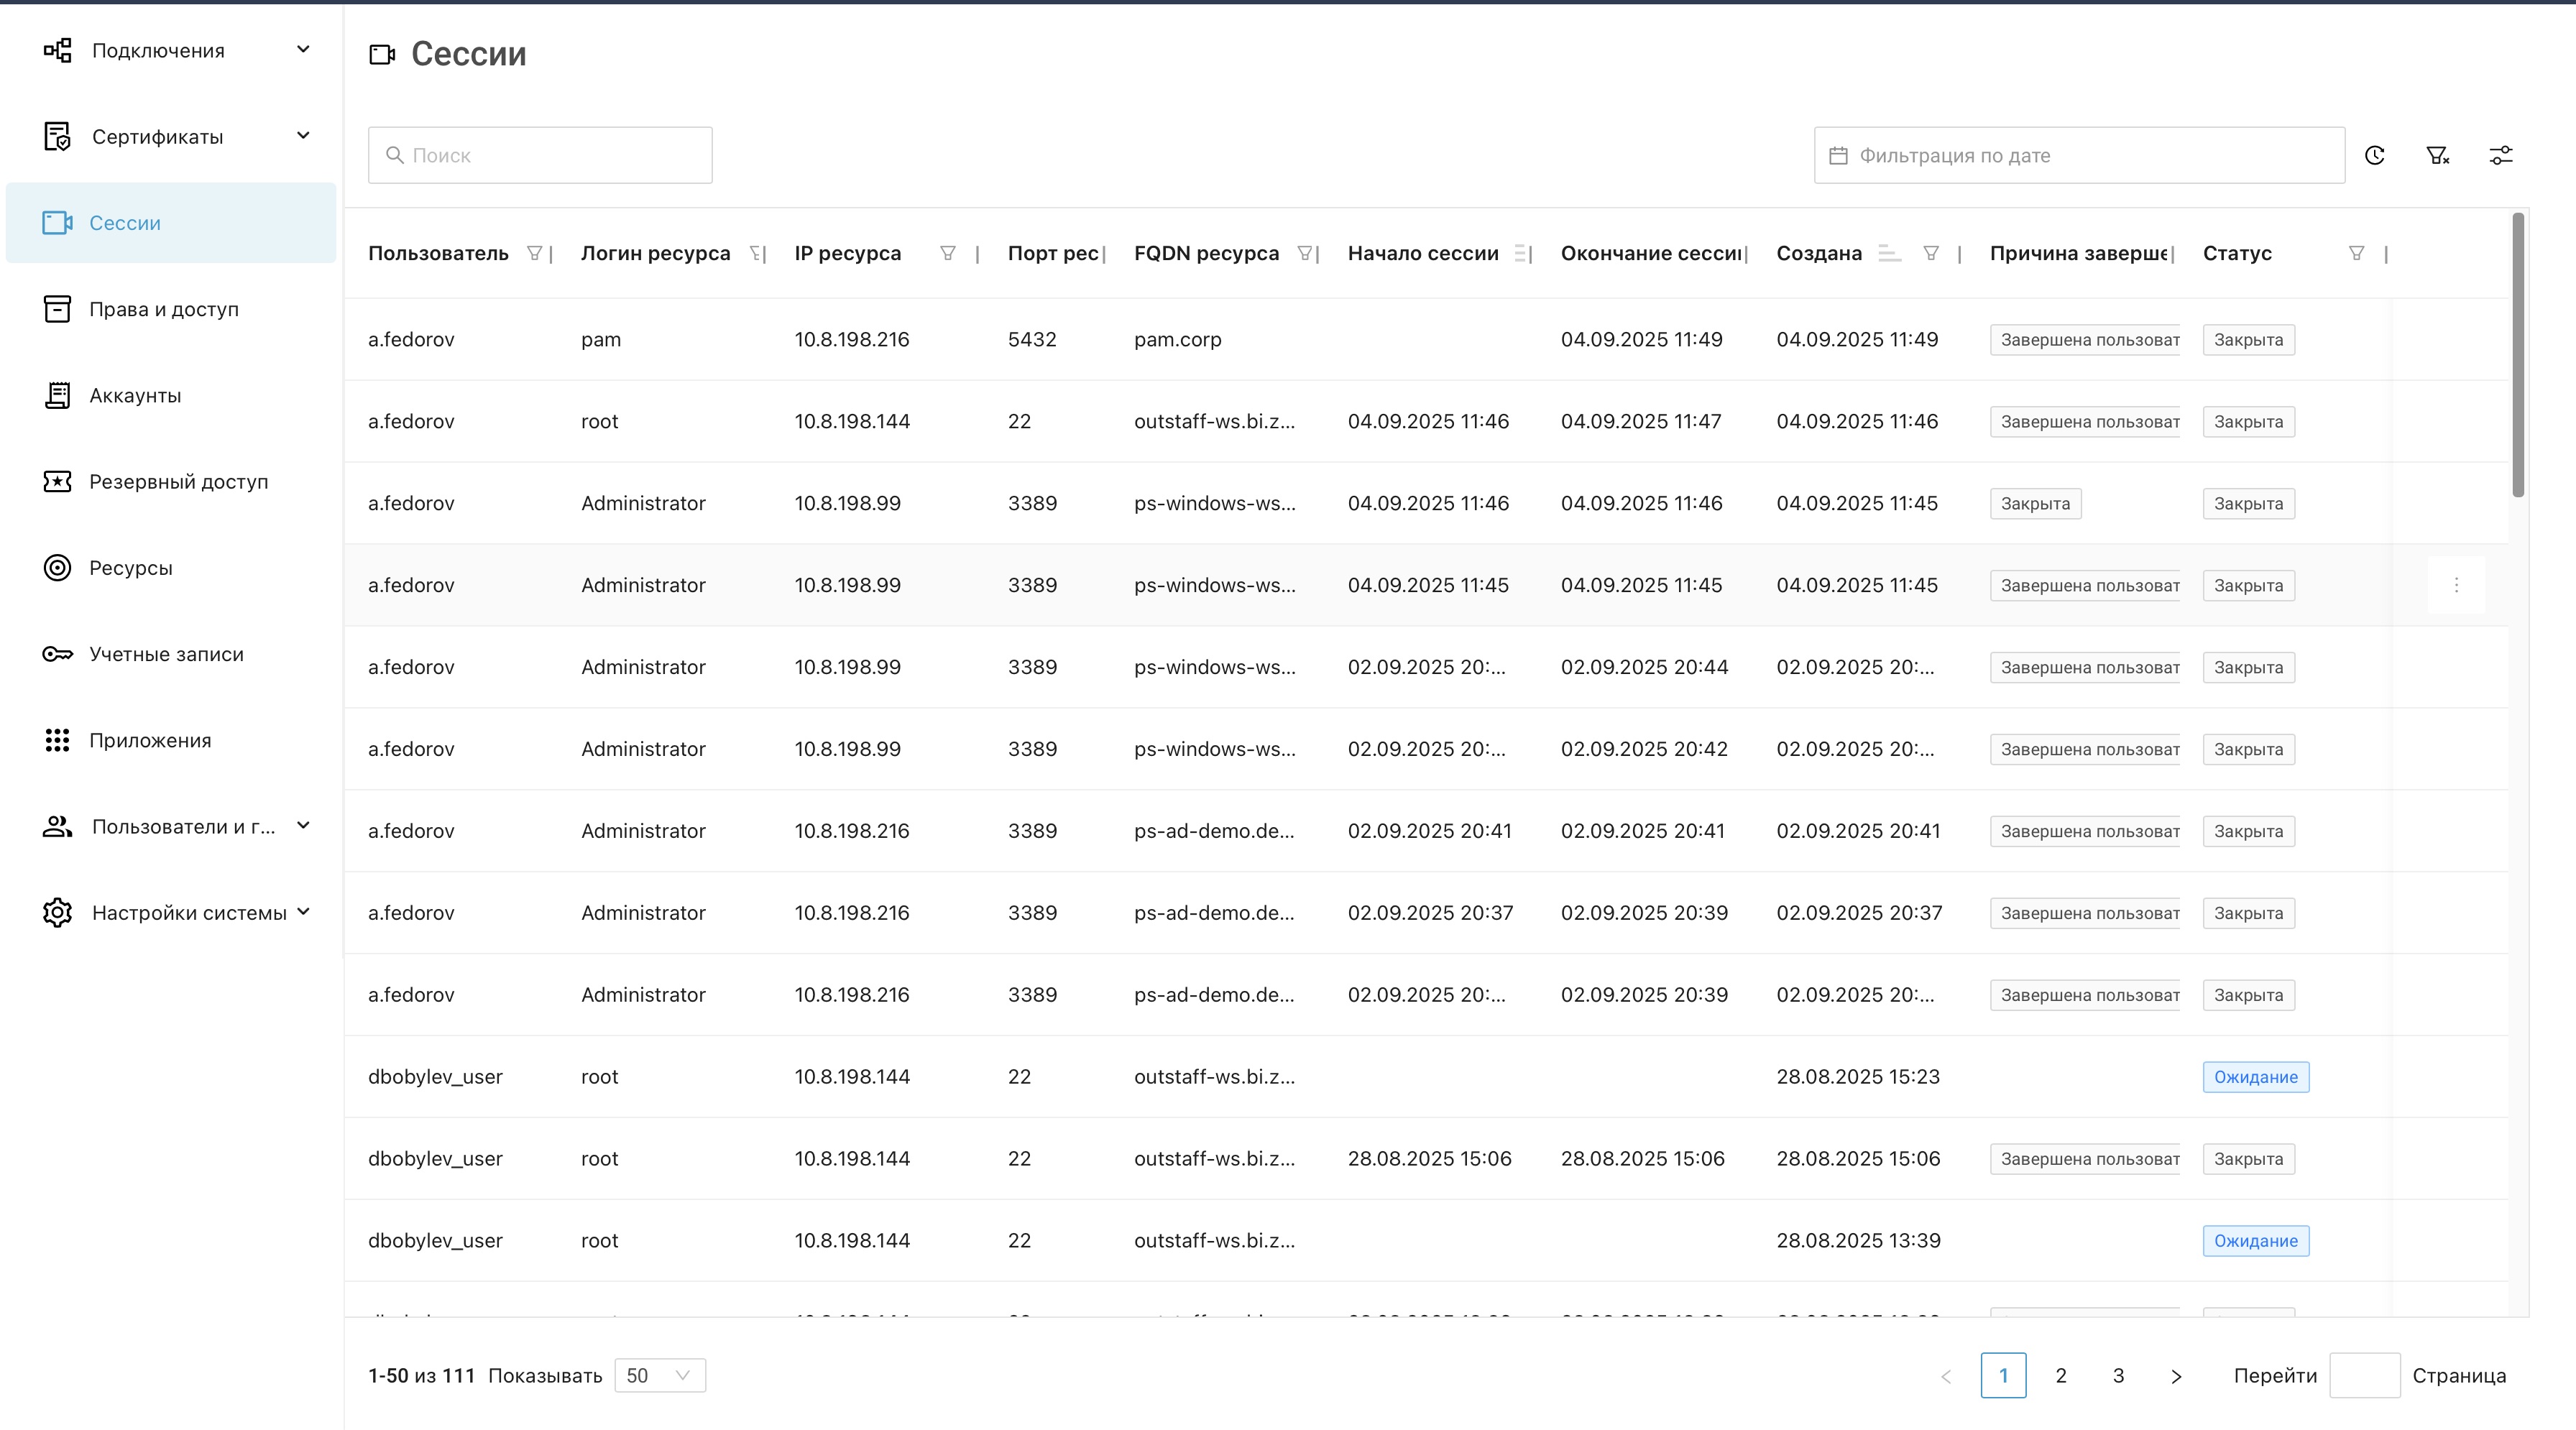The image size is (2576, 1430).
Task: Filter the Пользователь column with funnel icon
Action: [x=535, y=253]
